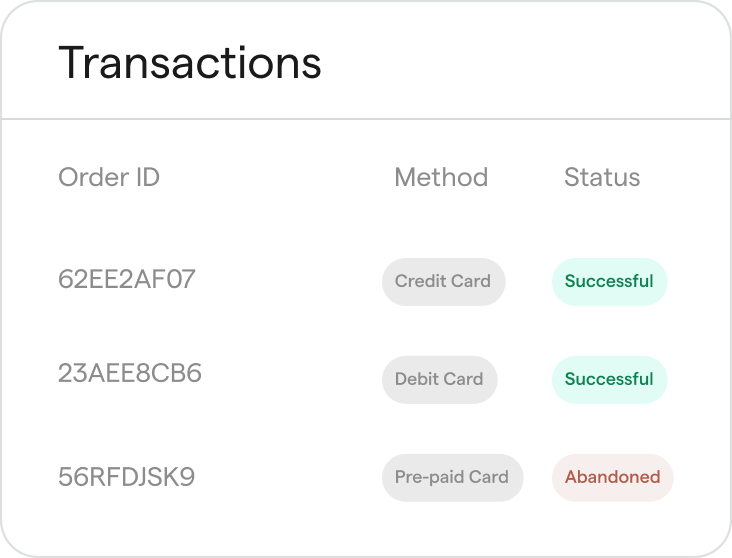732x558 pixels.
Task: Click the method badge in the Abandoned row
Action: point(452,477)
